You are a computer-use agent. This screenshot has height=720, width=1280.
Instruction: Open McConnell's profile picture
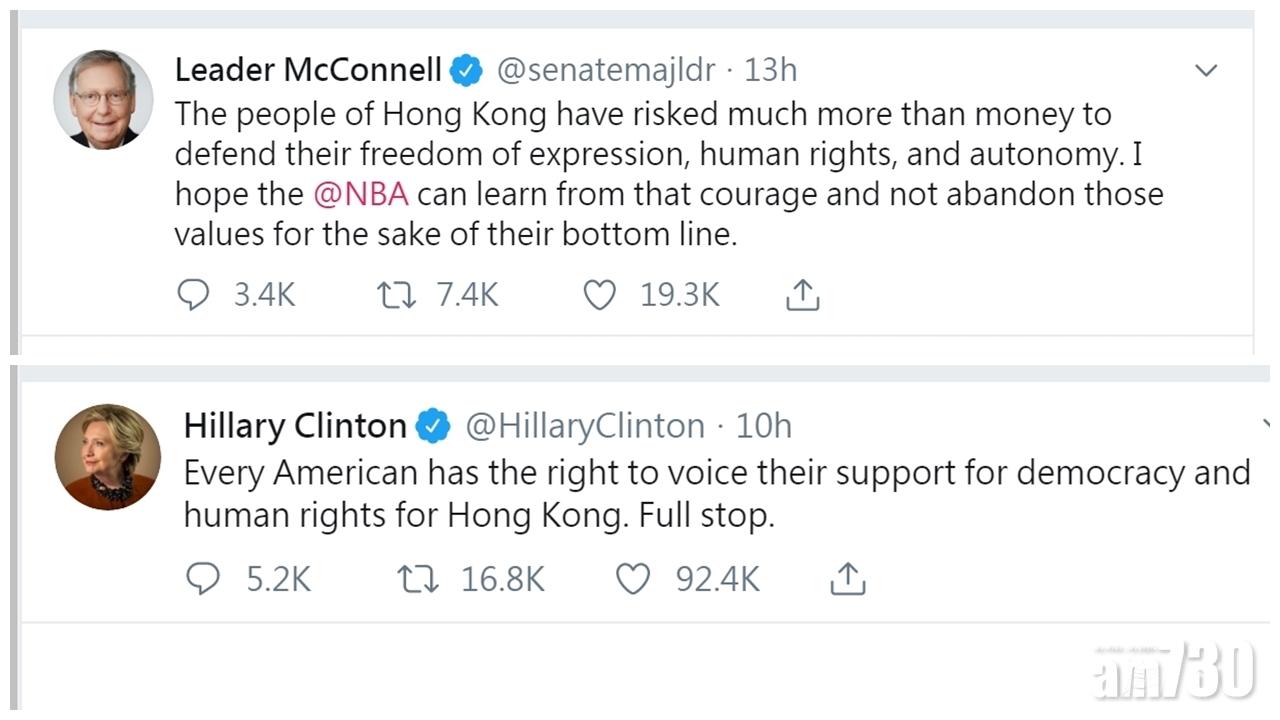[x=103, y=100]
